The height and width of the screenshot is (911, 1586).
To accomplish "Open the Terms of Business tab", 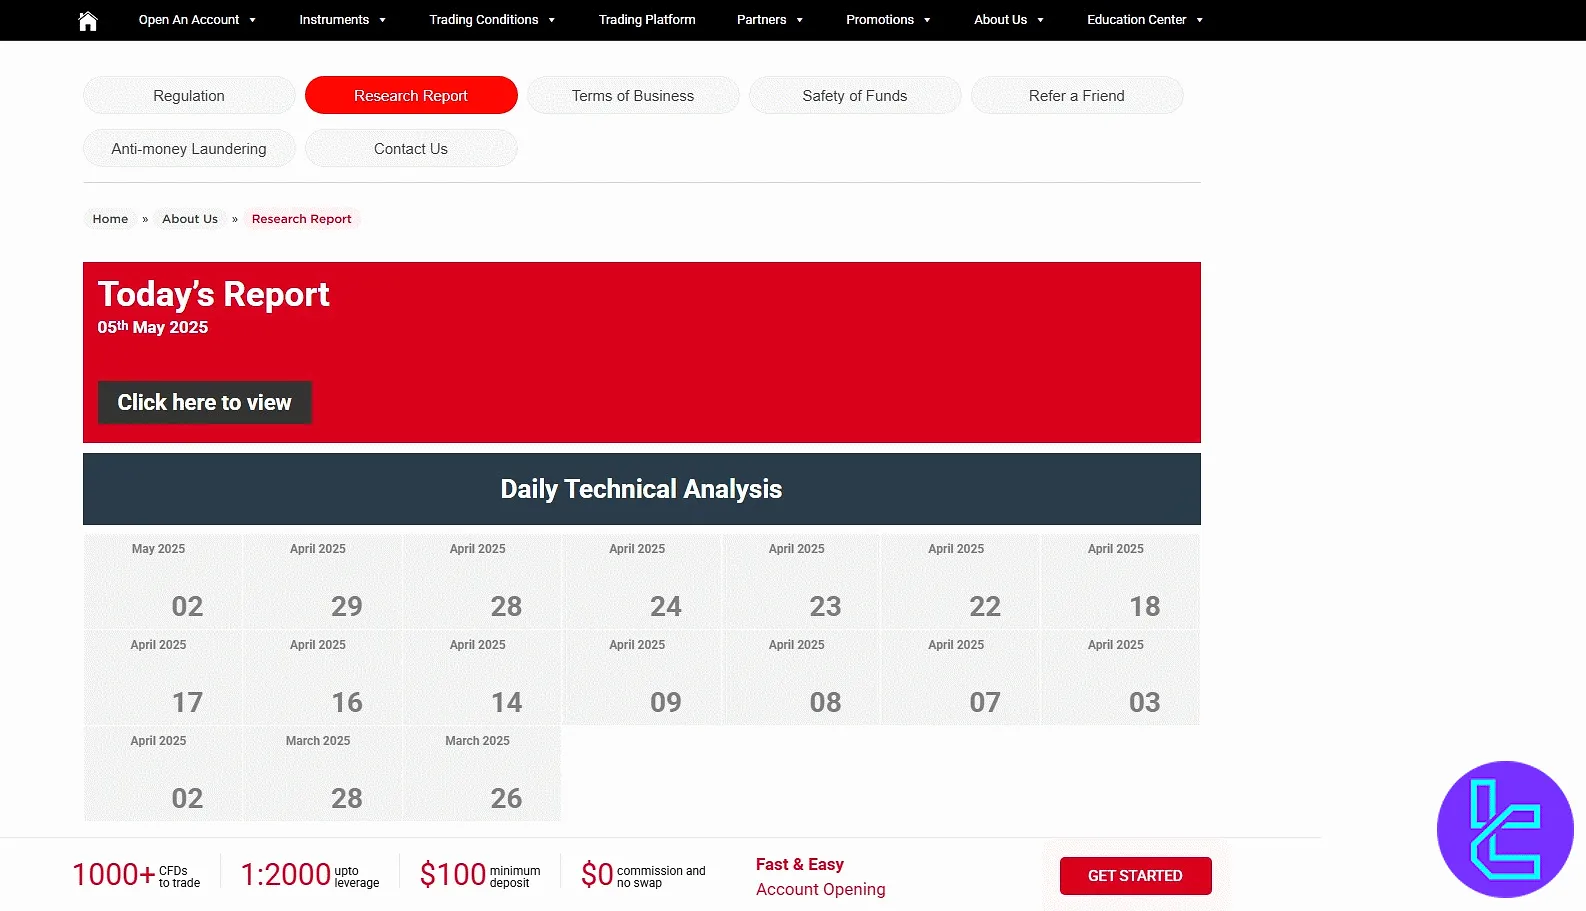I will [633, 96].
